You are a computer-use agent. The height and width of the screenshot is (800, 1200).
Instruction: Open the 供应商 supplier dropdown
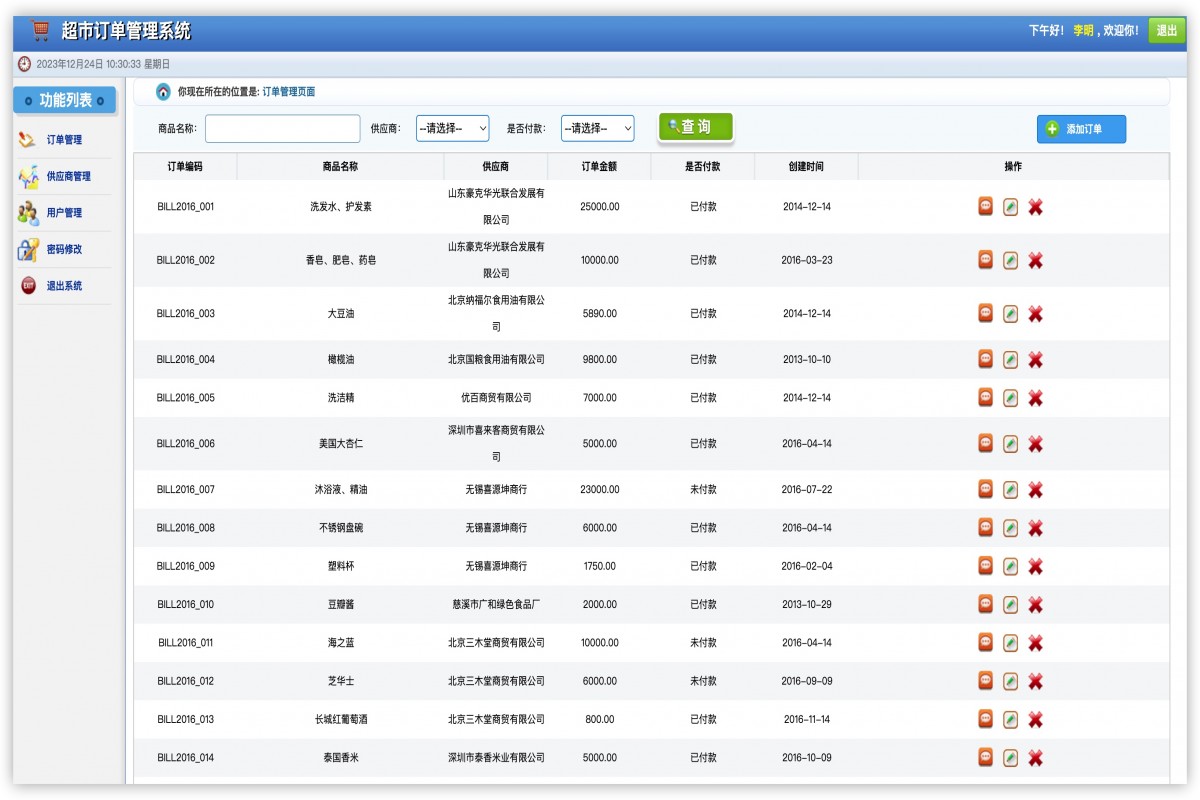point(452,128)
